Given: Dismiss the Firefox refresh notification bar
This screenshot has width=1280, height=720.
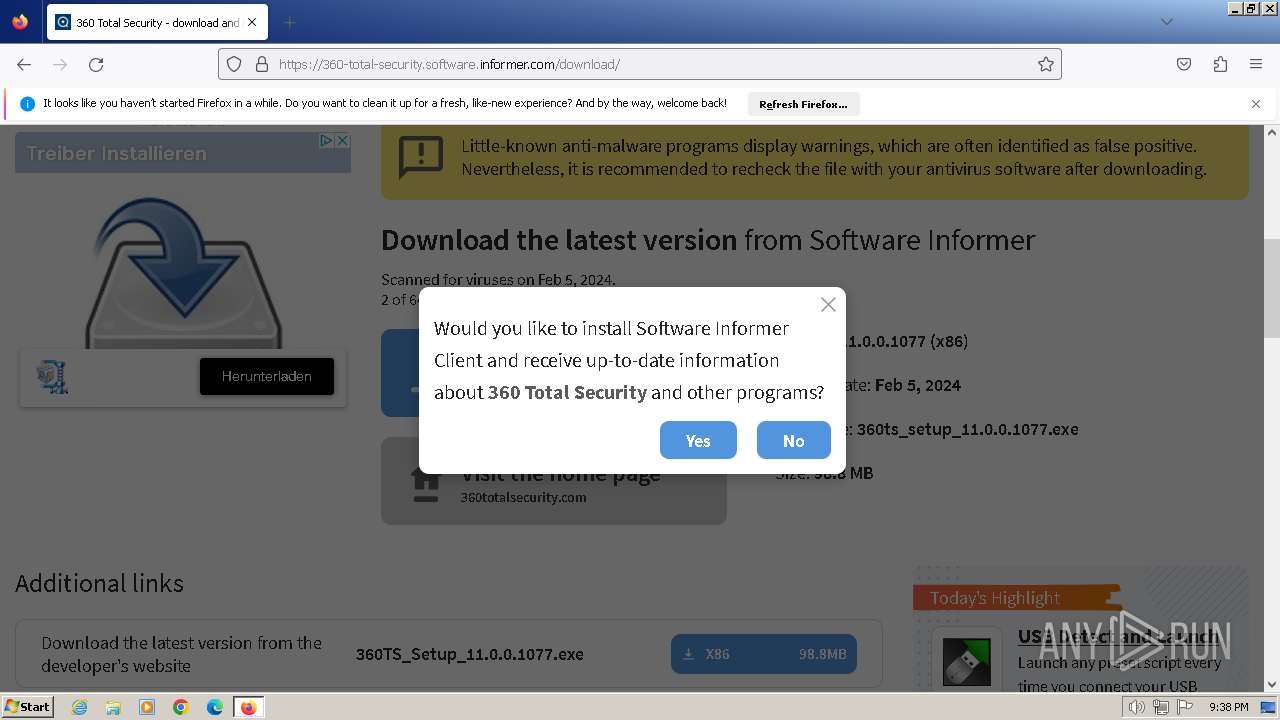Looking at the screenshot, I should [x=1256, y=104].
